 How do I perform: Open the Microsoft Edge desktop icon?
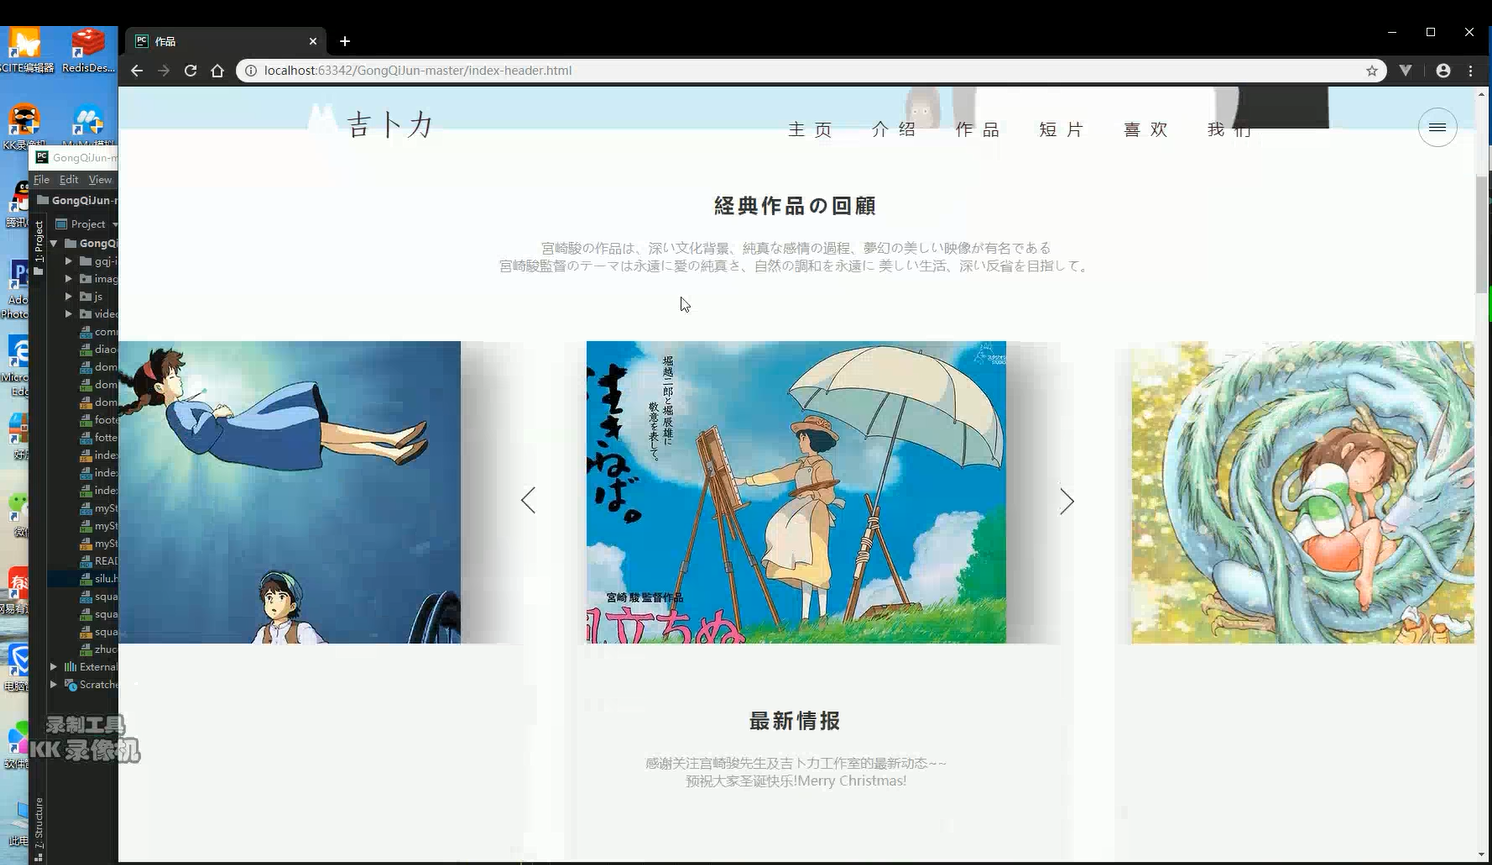pos(17,364)
